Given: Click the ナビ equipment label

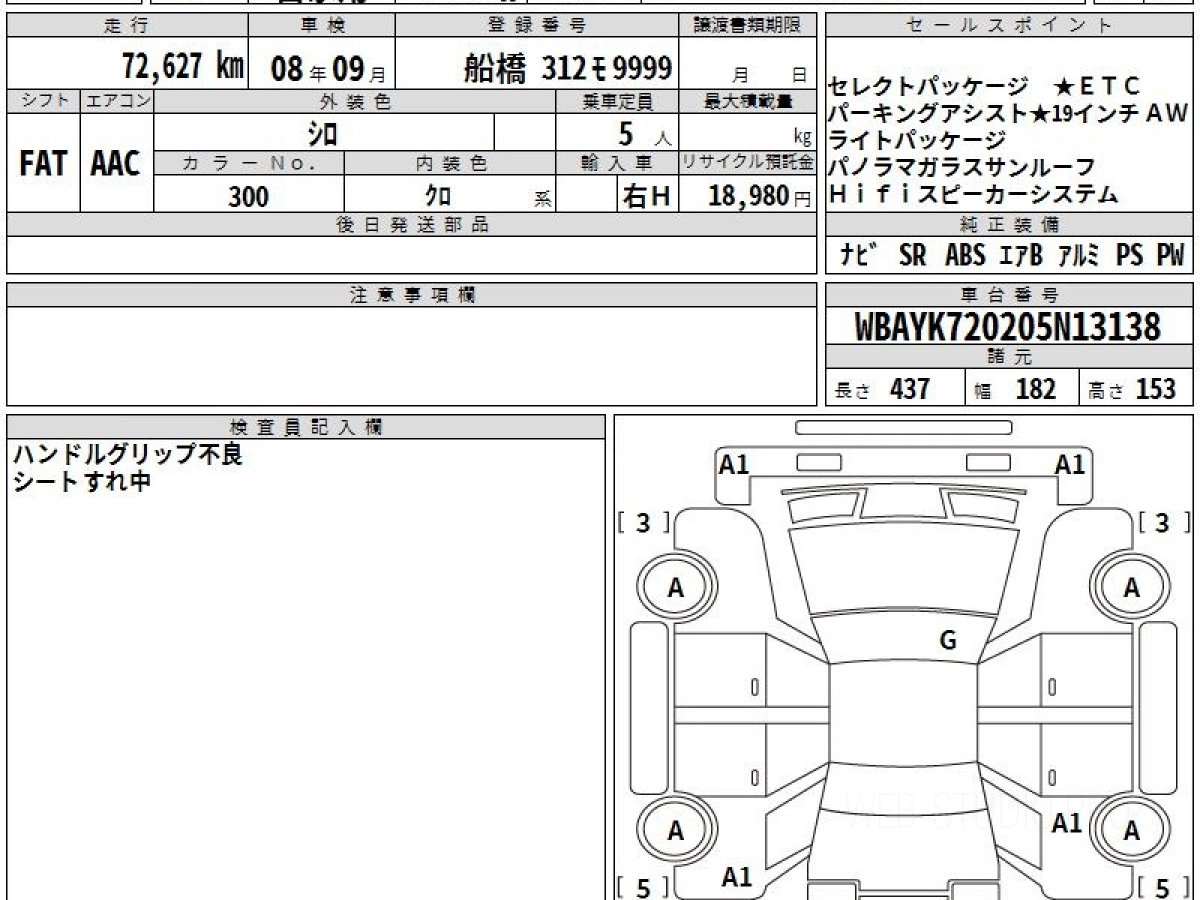Looking at the screenshot, I should coord(858,256).
